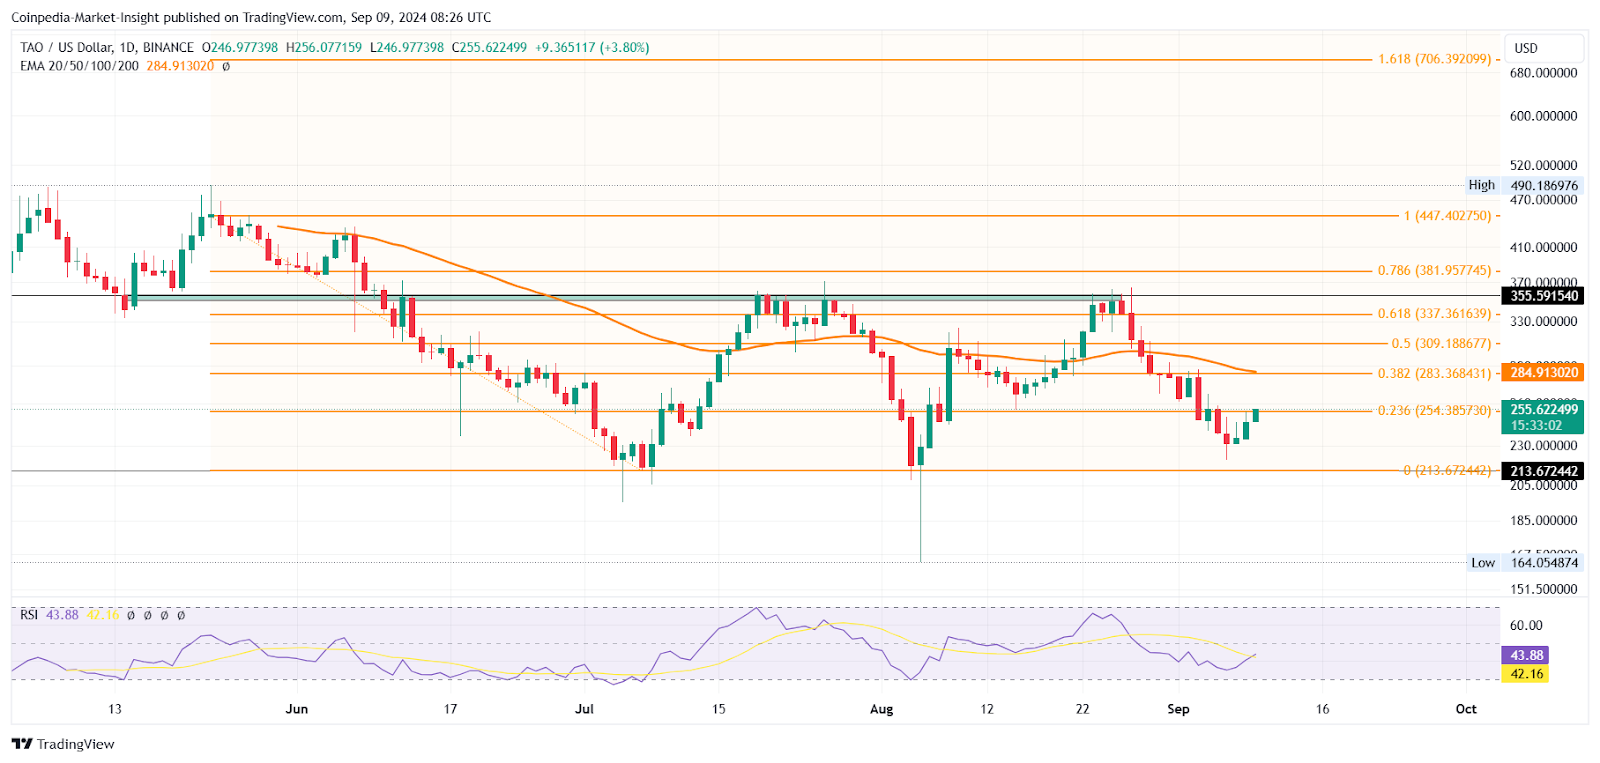Click the TradingView logo at bottom left
Image resolution: width=1600 pixels, height=763 pixels.
coord(63,744)
